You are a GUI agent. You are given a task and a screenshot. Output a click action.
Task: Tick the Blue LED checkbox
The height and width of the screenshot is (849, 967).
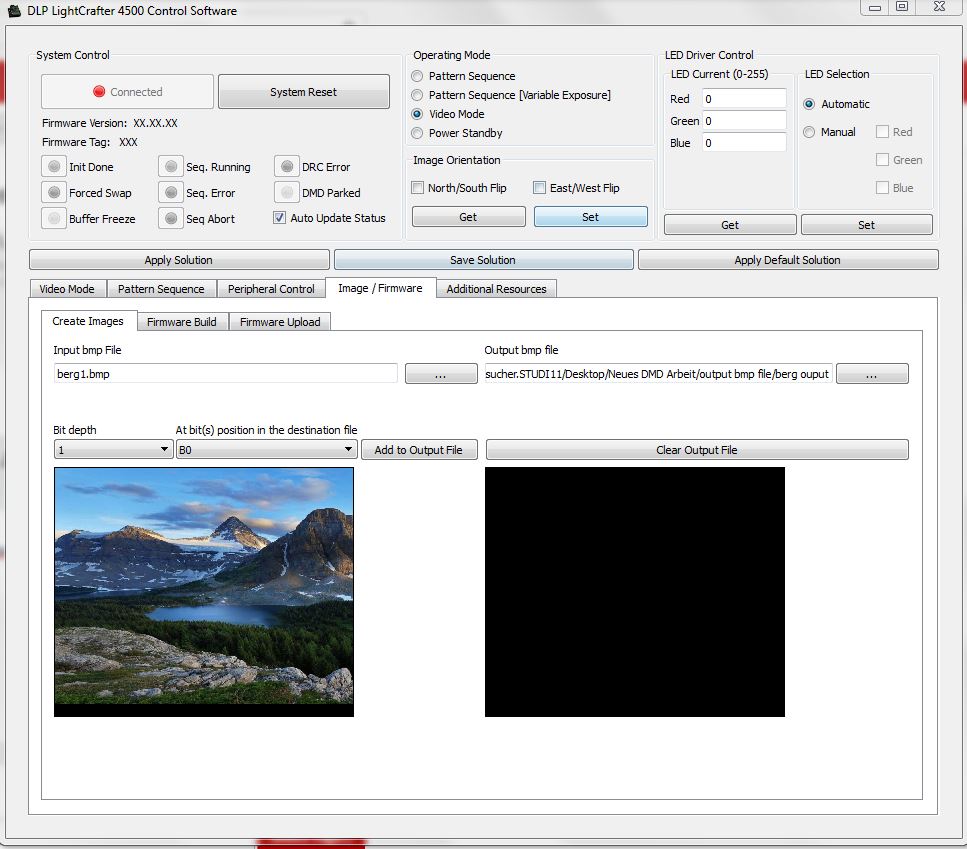(x=883, y=187)
